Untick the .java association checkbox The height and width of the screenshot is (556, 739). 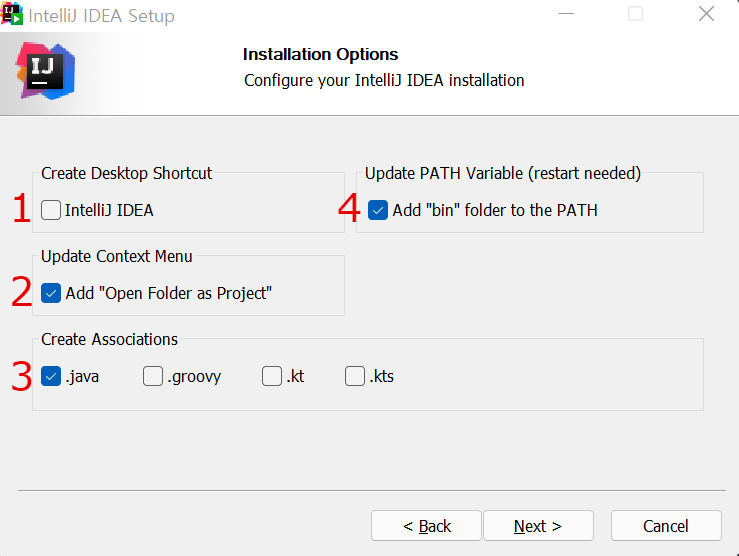tap(51, 376)
